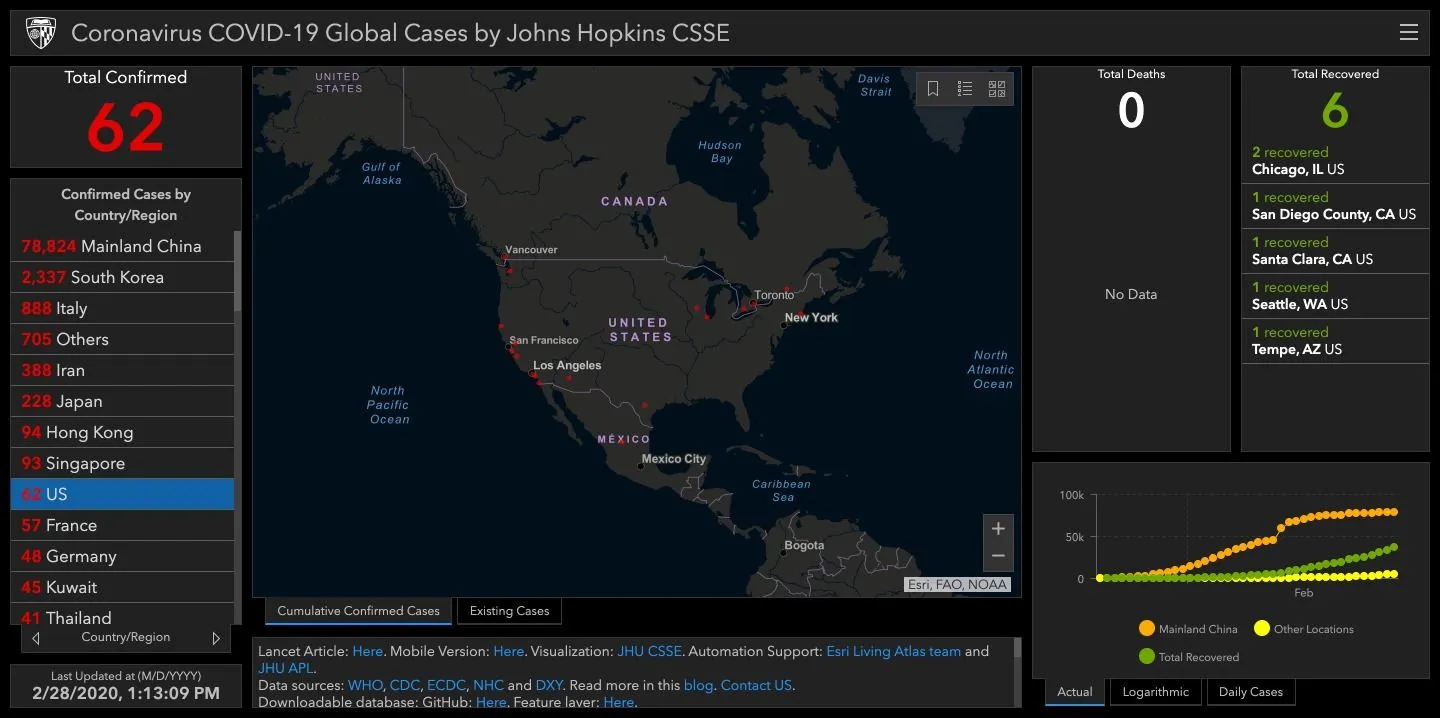
Task: Open the basemap gallery grid icon
Action: [x=997, y=89]
